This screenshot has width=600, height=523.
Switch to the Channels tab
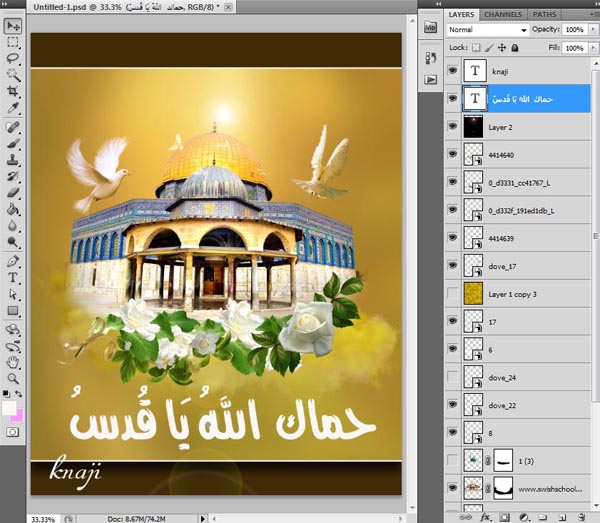pyautogui.click(x=503, y=15)
